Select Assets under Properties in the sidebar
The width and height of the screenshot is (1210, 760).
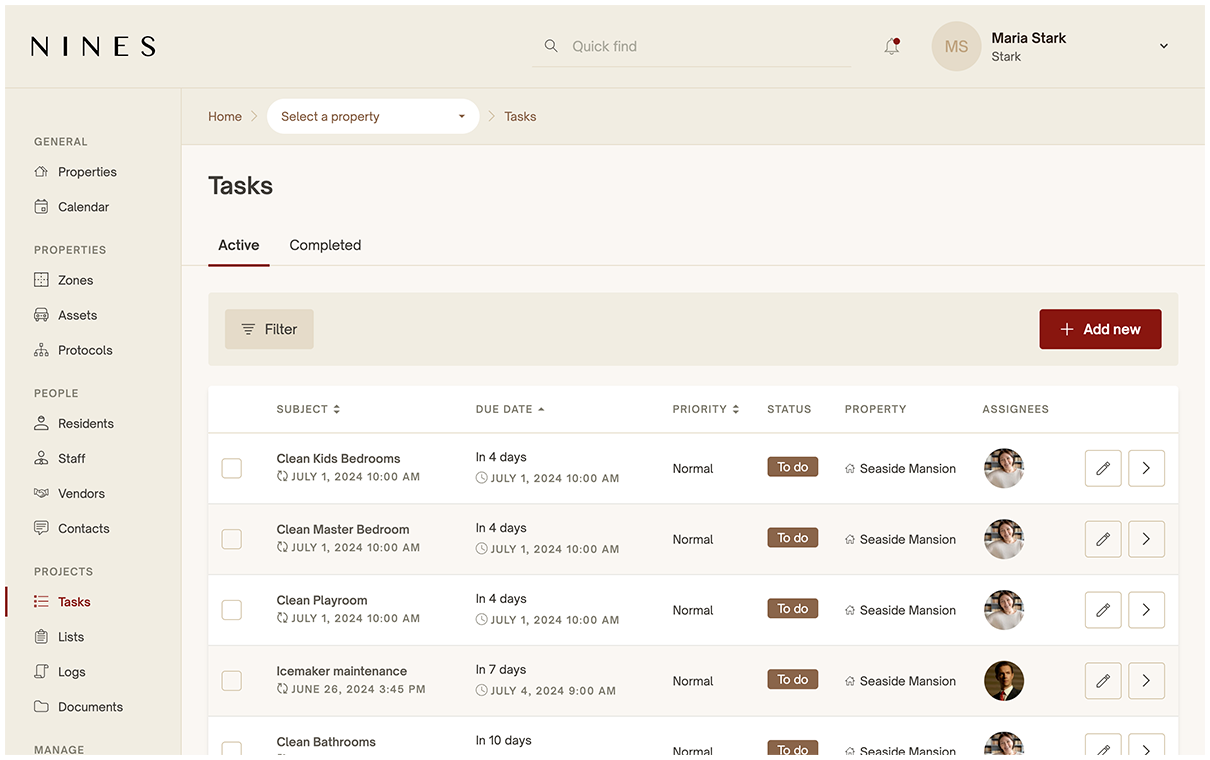[x=77, y=314]
